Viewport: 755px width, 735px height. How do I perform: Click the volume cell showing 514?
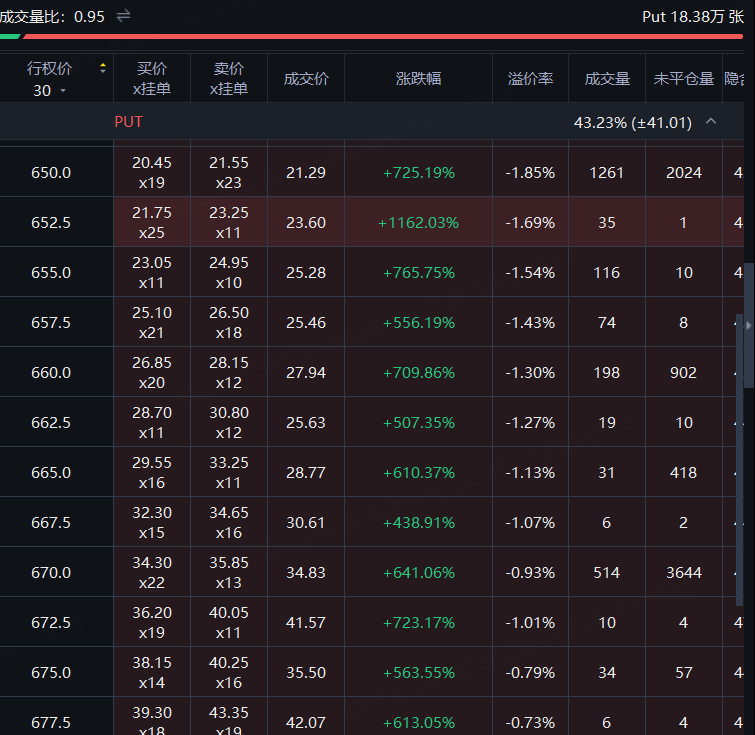(607, 573)
